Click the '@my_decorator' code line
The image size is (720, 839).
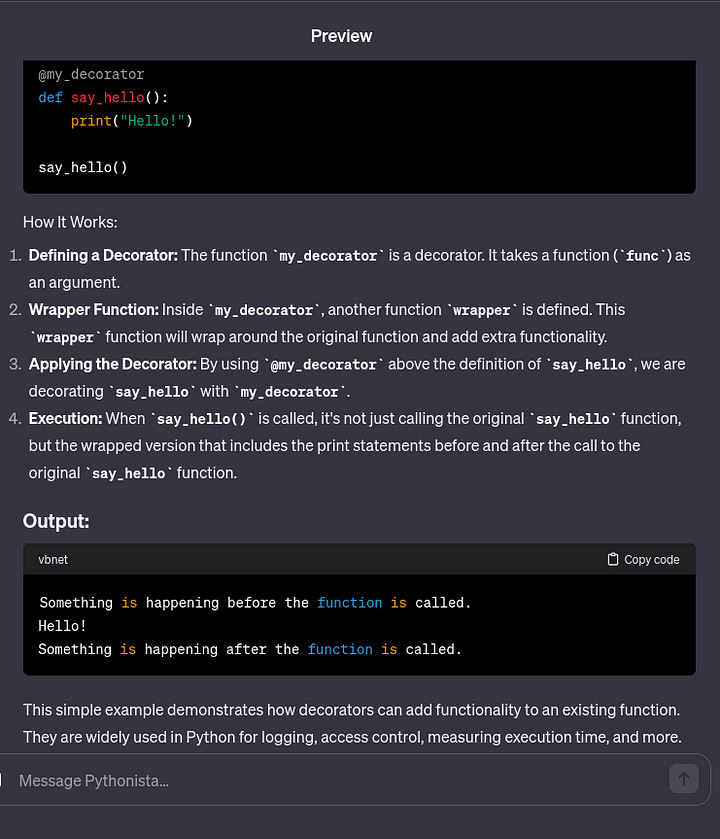pyautogui.click(x=91, y=74)
